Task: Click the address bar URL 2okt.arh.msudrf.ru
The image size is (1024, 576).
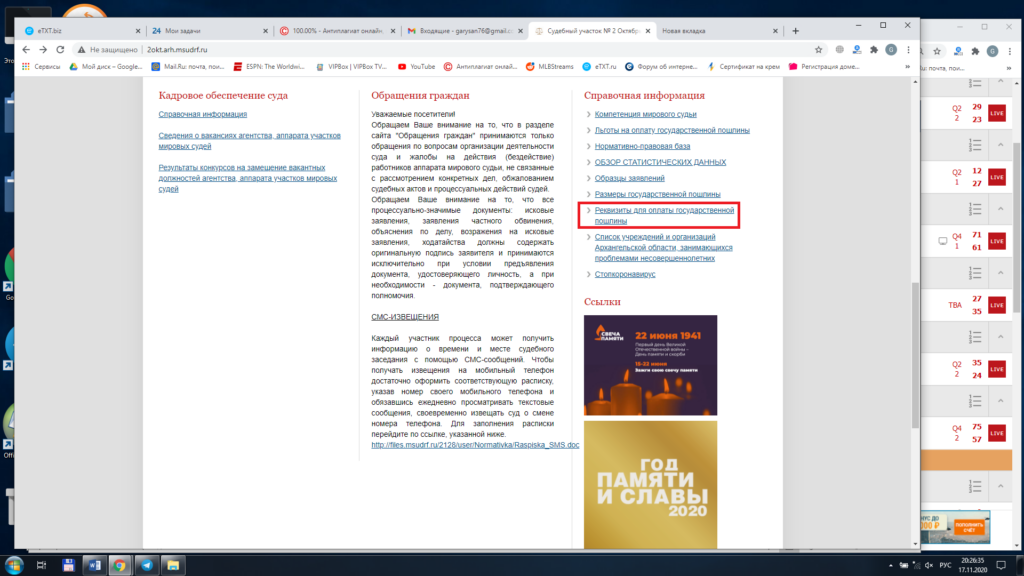Action: click(x=177, y=50)
